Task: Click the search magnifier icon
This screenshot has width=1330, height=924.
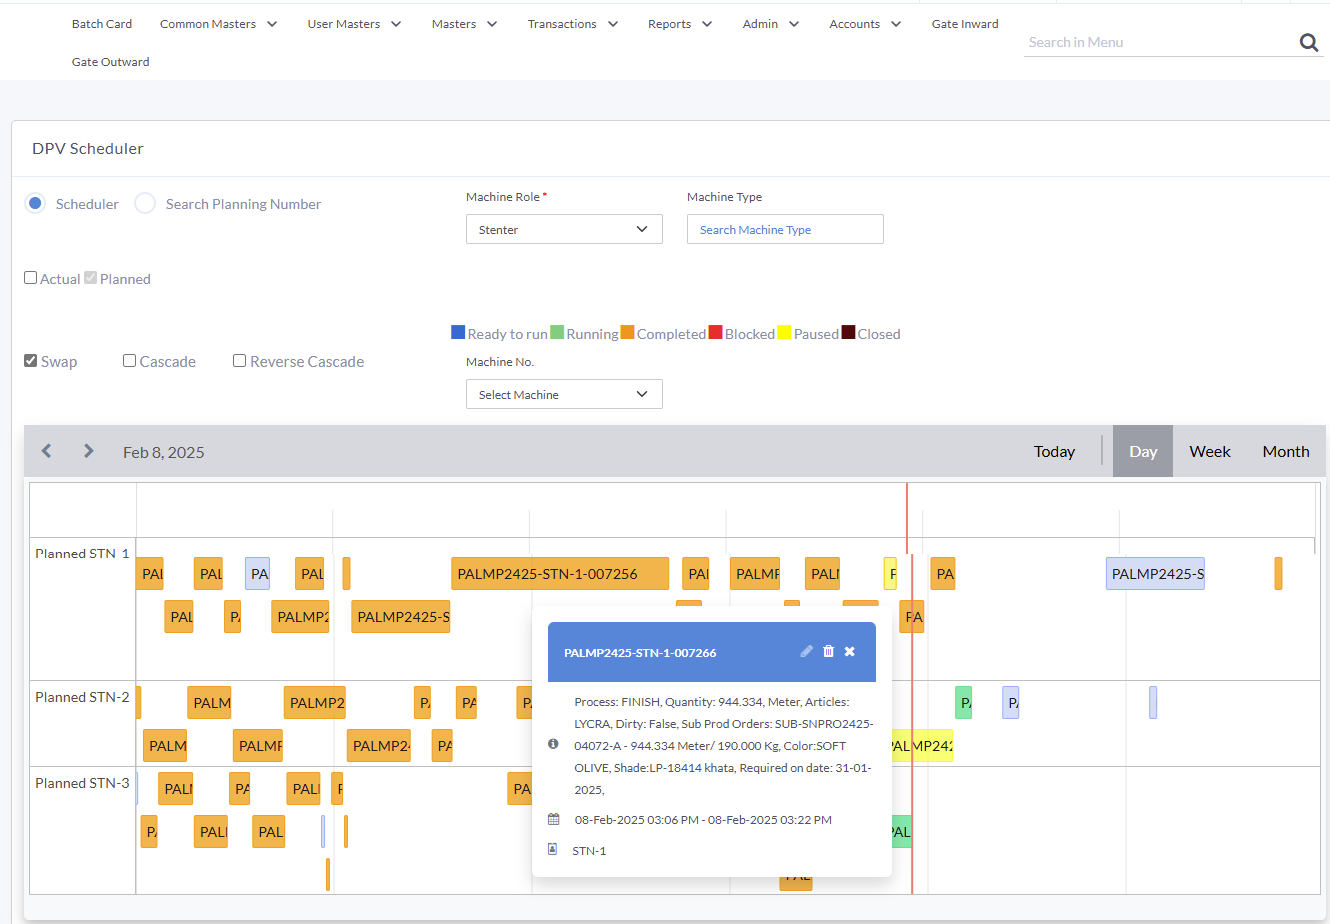Action: [1308, 42]
